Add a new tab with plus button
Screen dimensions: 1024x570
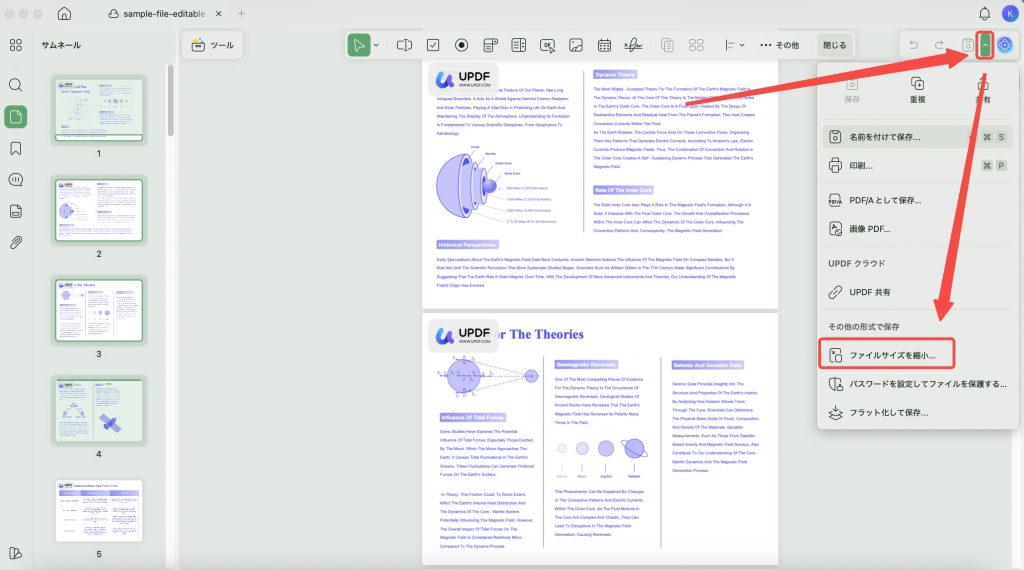tap(242, 13)
